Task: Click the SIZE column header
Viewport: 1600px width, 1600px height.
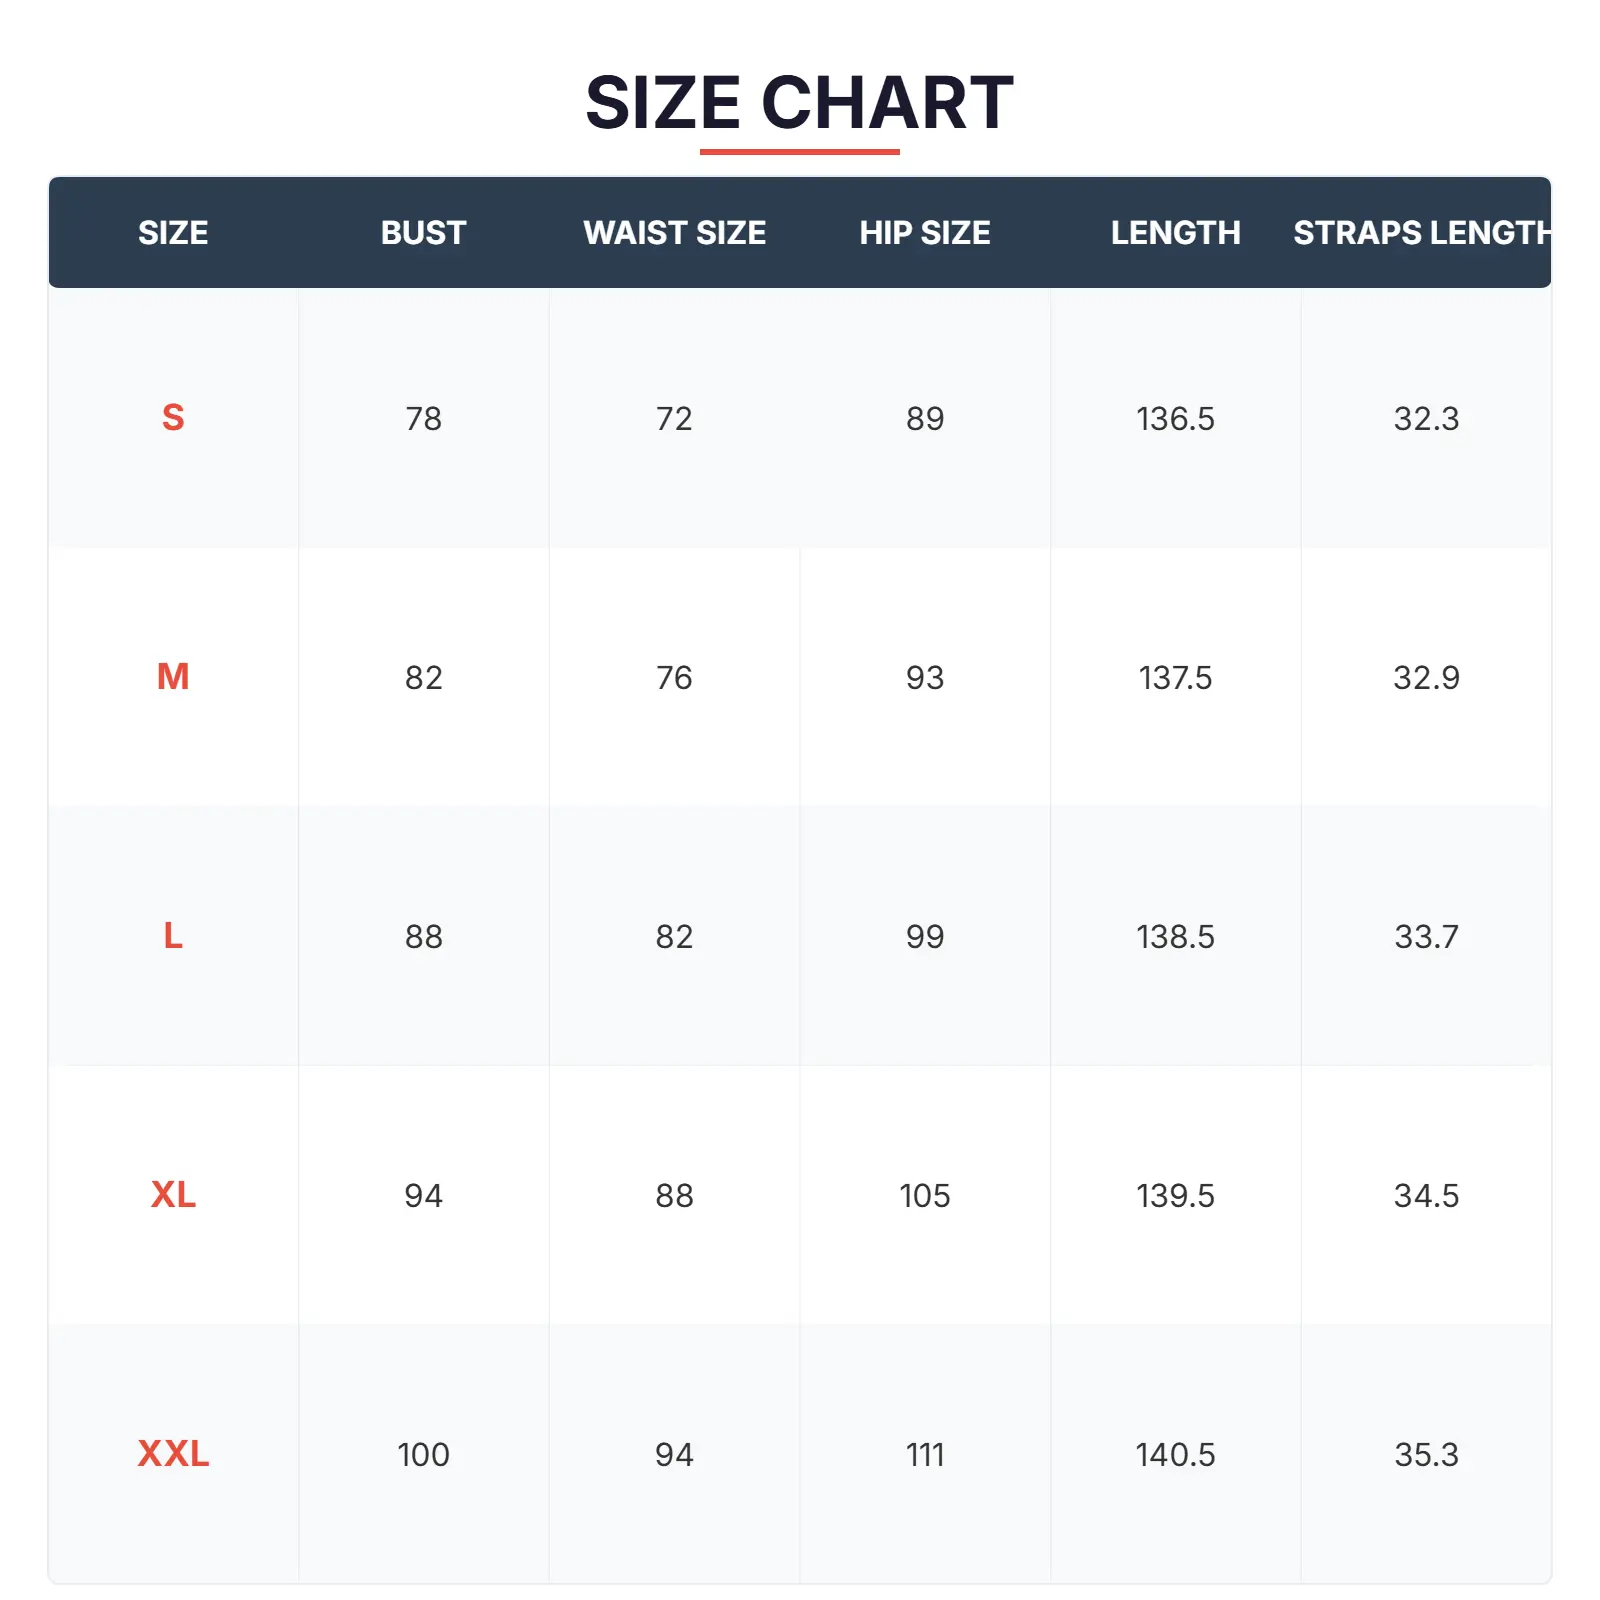Action: (x=173, y=233)
